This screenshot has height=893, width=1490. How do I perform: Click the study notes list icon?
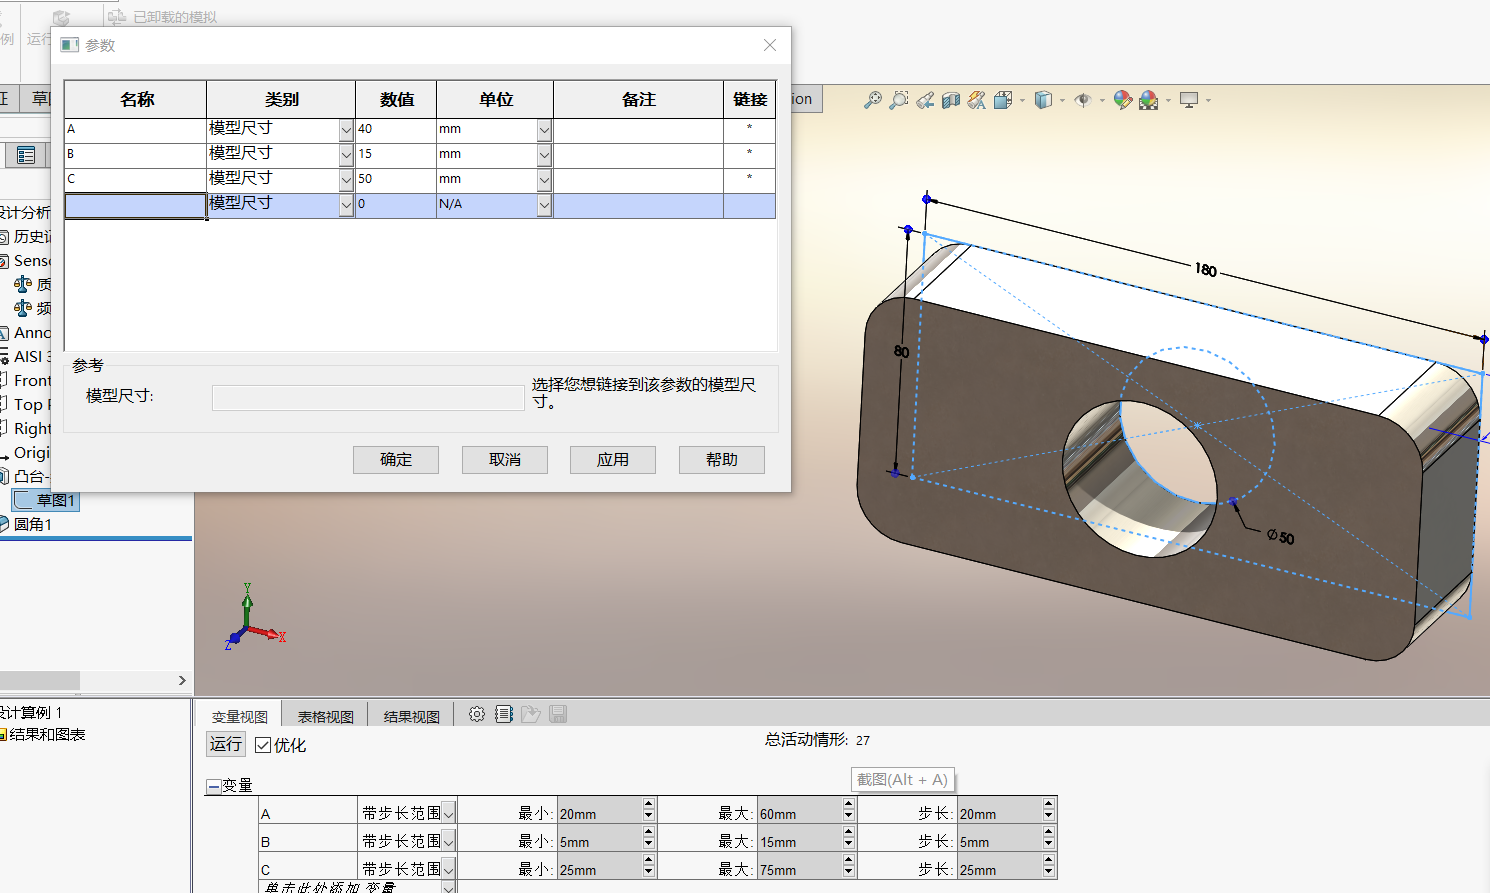click(504, 714)
